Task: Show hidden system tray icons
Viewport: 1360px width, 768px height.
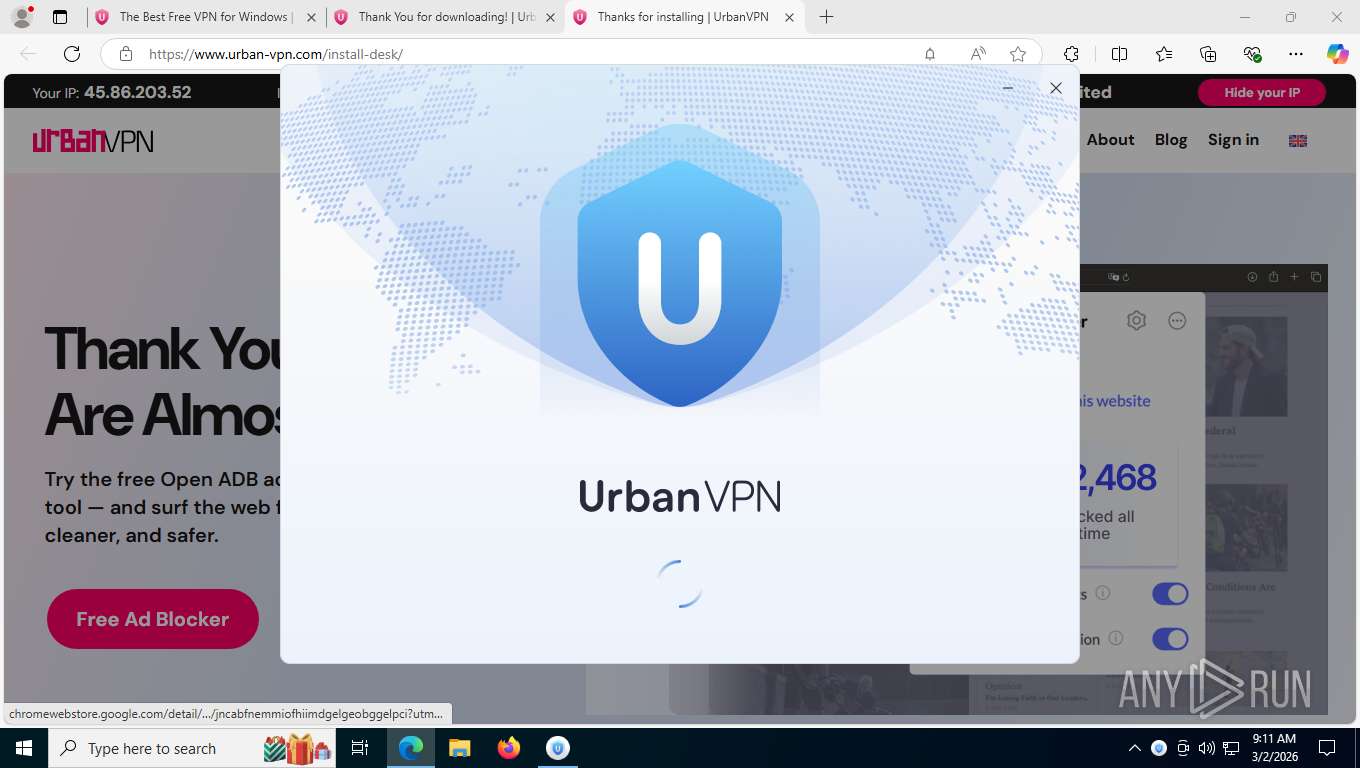Action: click(x=1134, y=748)
